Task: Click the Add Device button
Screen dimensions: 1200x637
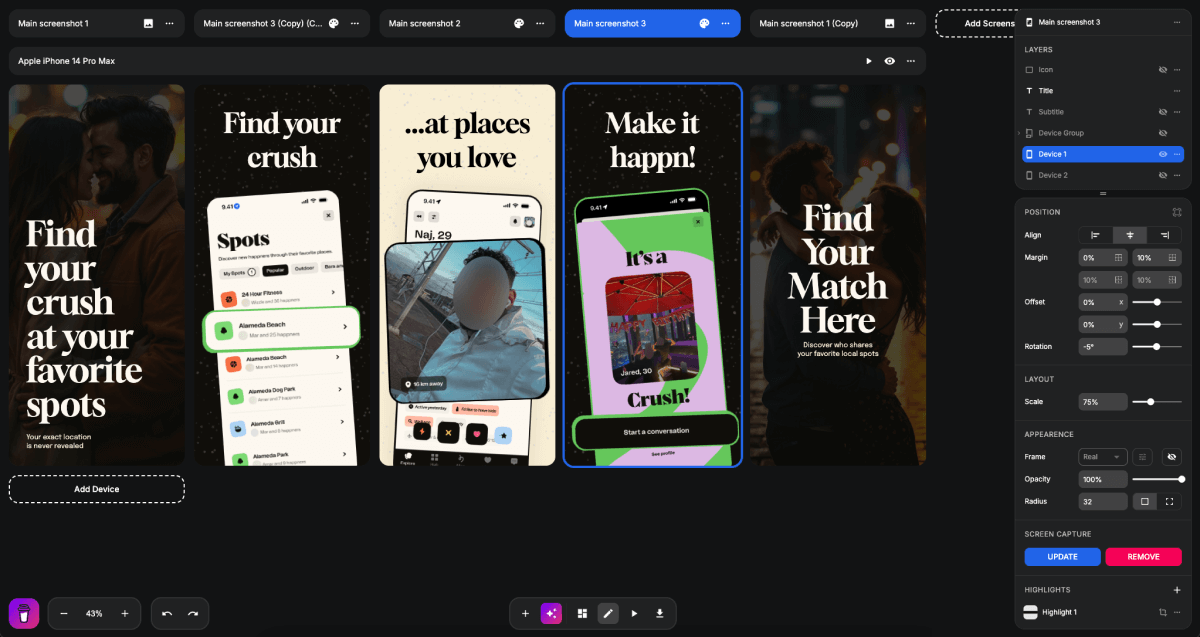Action: pos(96,489)
